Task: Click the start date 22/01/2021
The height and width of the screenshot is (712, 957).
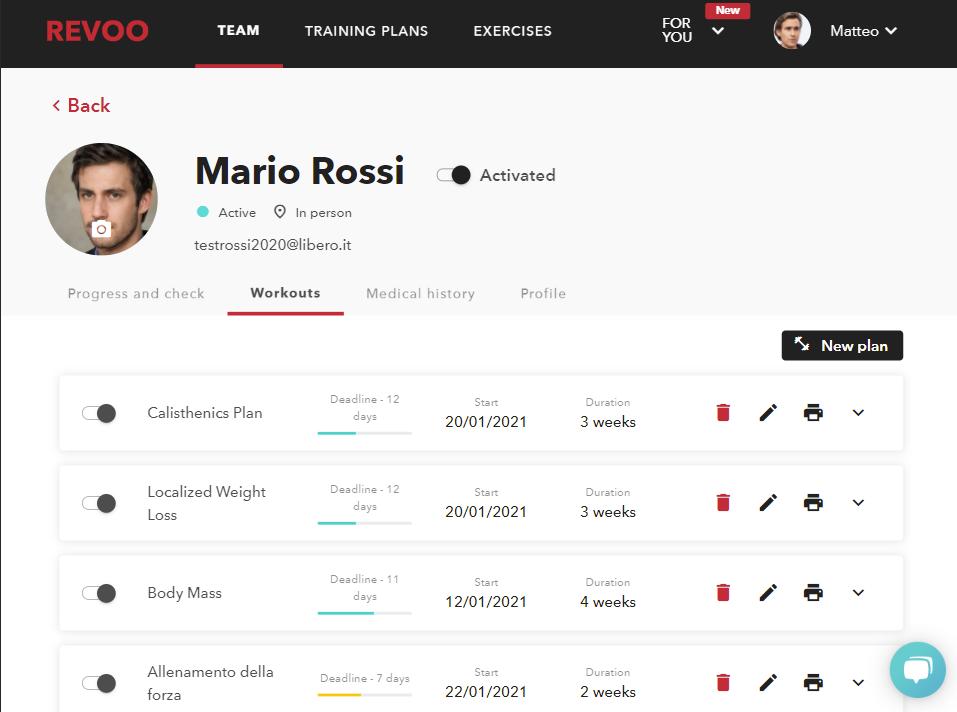Action: 486,692
